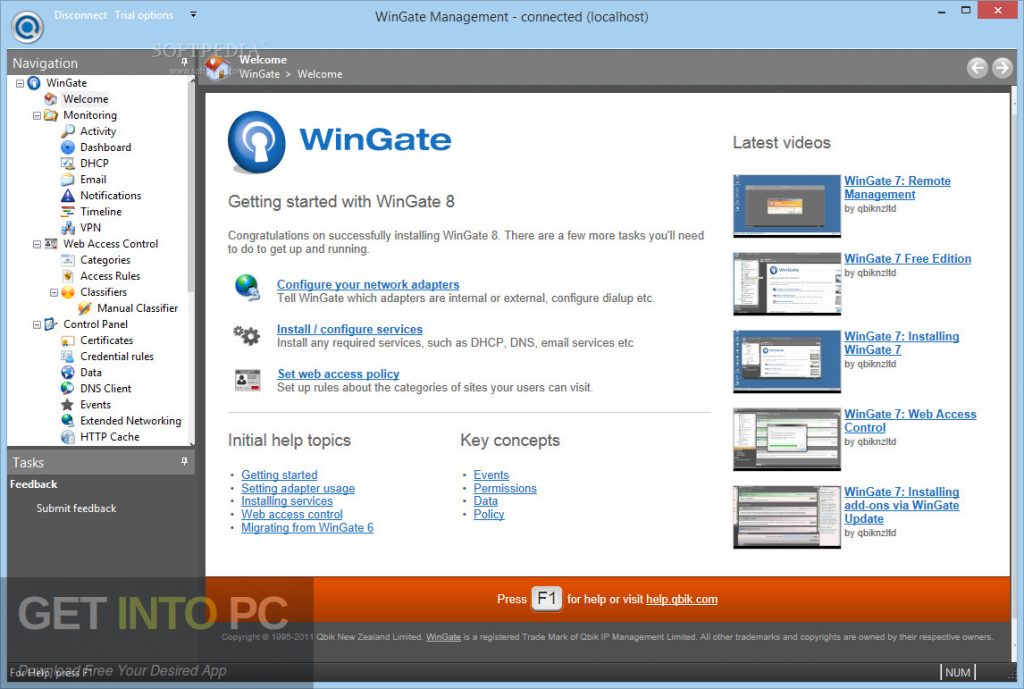Click the F1 key button in banner
This screenshot has height=689, width=1024.
[x=547, y=598]
